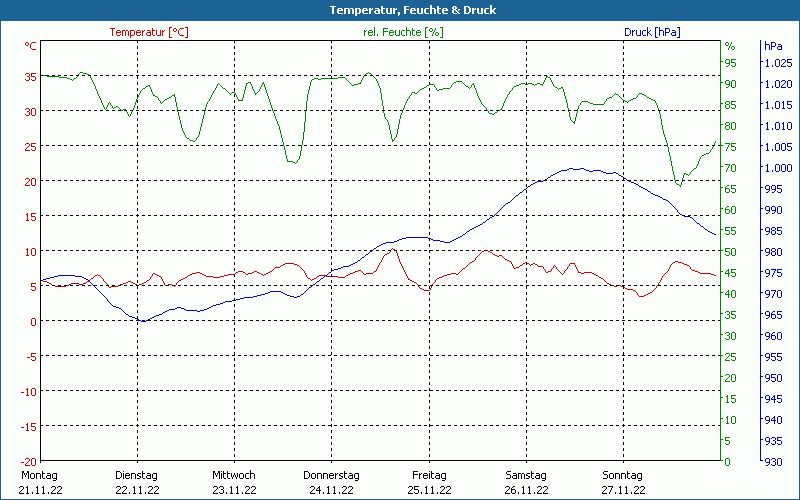Select the green "rel. Feuchte [%]" legend label
The image size is (800, 500).
[403, 32]
